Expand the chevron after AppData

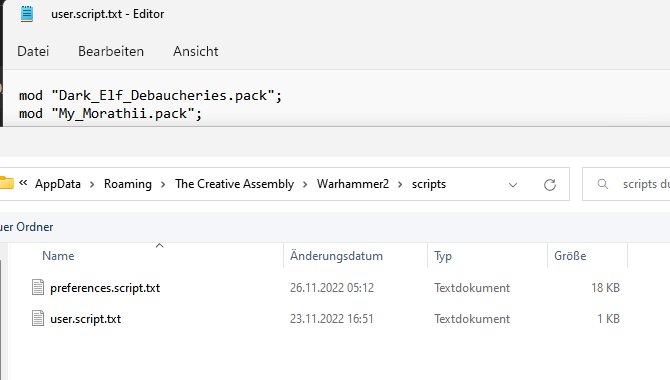click(x=92, y=185)
